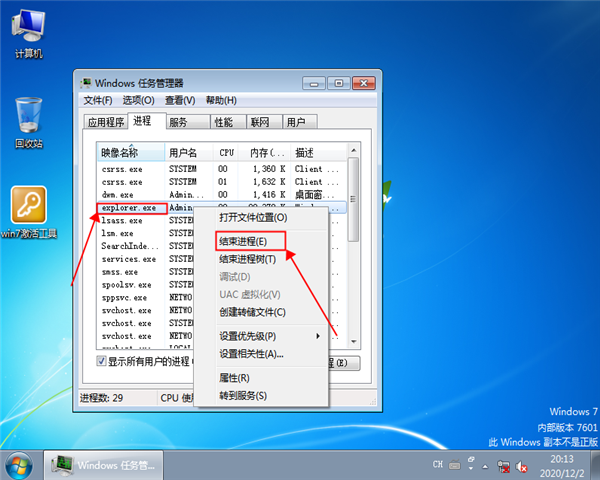Open the 文件(F) menu
This screenshot has height=480, width=600.
[x=98, y=100]
